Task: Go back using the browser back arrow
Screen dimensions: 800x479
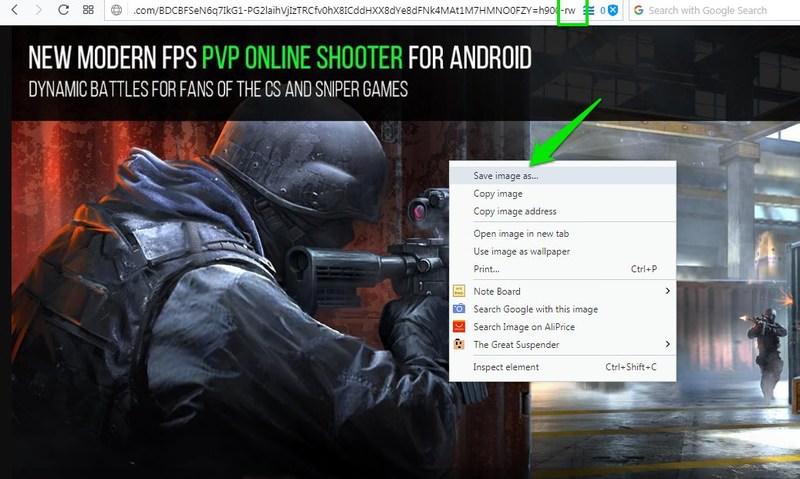Action: pyautogui.click(x=15, y=9)
